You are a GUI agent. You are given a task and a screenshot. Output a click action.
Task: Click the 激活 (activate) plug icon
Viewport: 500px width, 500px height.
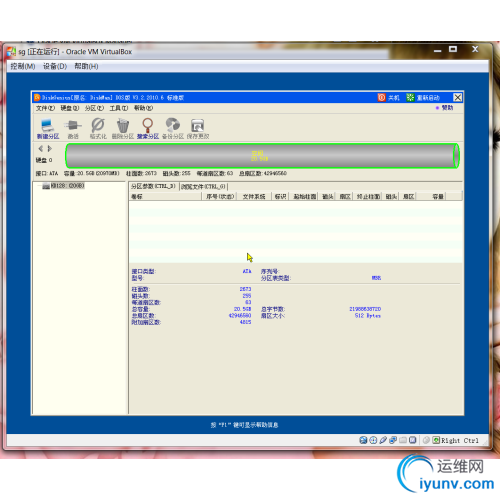tap(73, 129)
